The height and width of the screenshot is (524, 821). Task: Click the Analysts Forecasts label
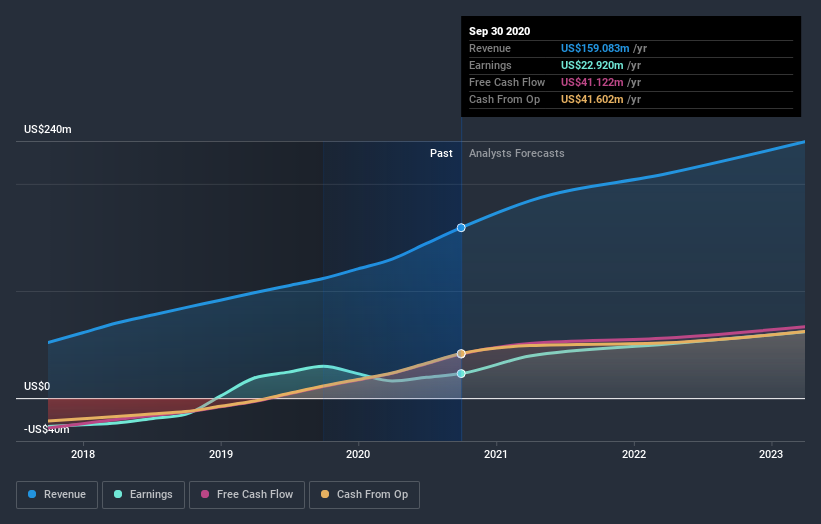[x=517, y=153]
